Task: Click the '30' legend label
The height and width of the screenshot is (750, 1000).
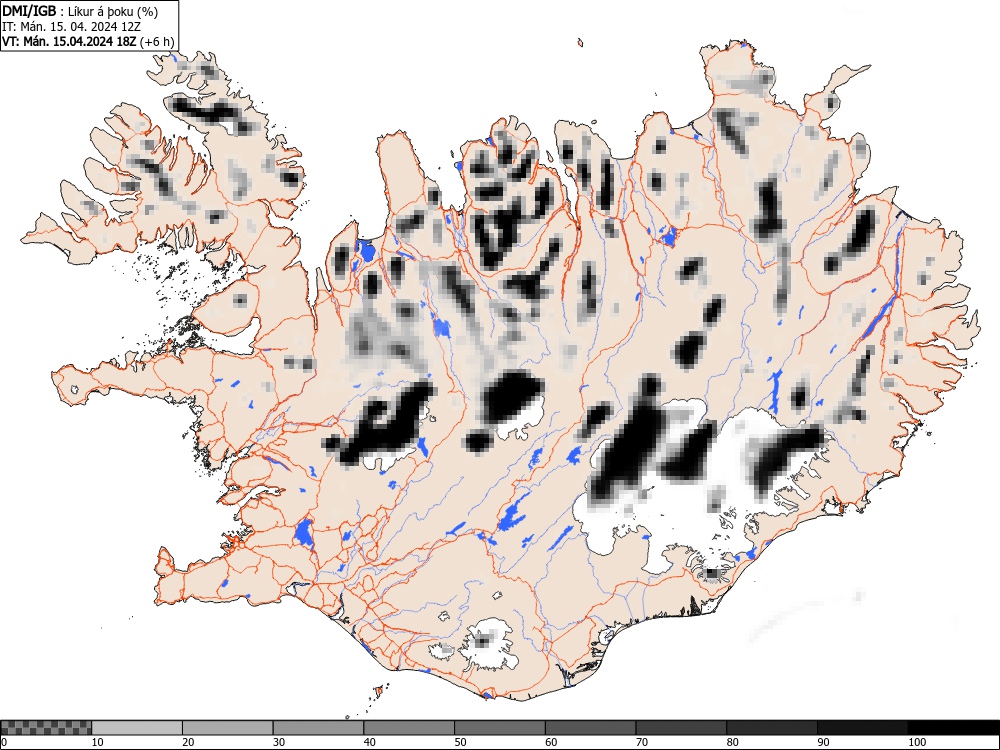Action: [x=279, y=742]
